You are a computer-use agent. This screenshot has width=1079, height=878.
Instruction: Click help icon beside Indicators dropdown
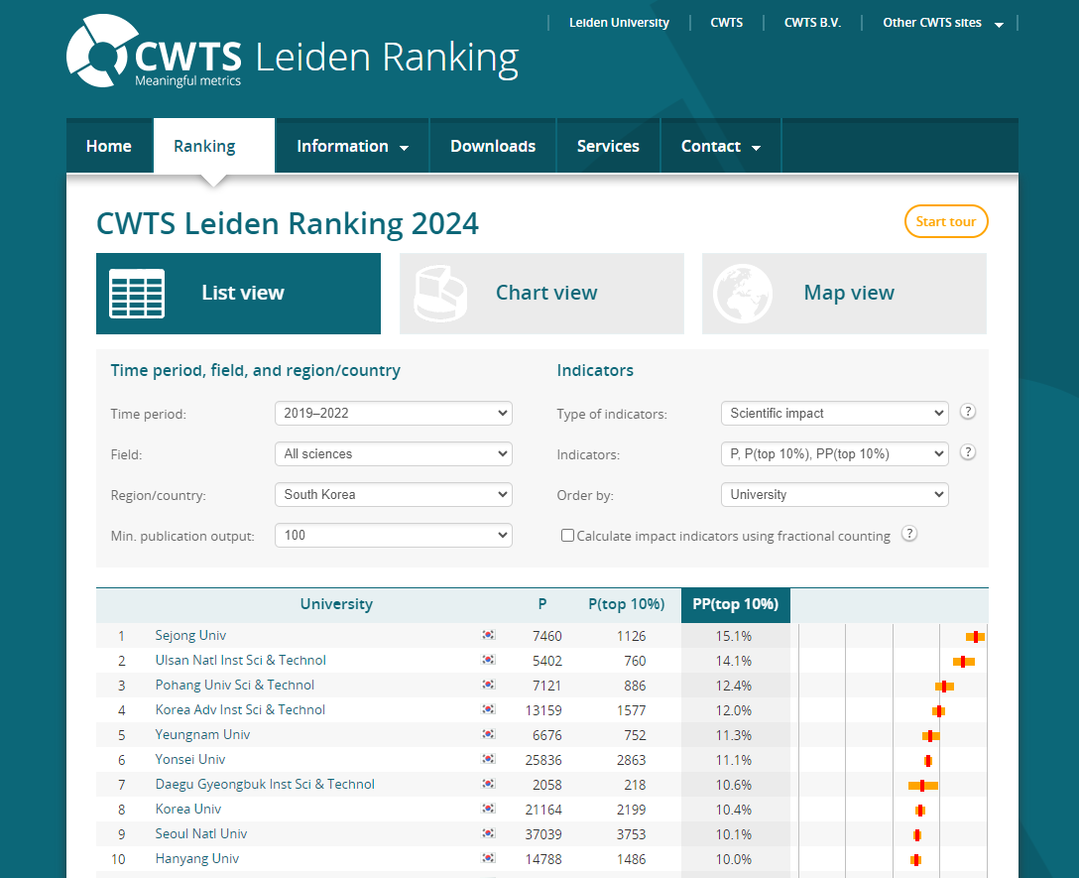click(967, 452)
